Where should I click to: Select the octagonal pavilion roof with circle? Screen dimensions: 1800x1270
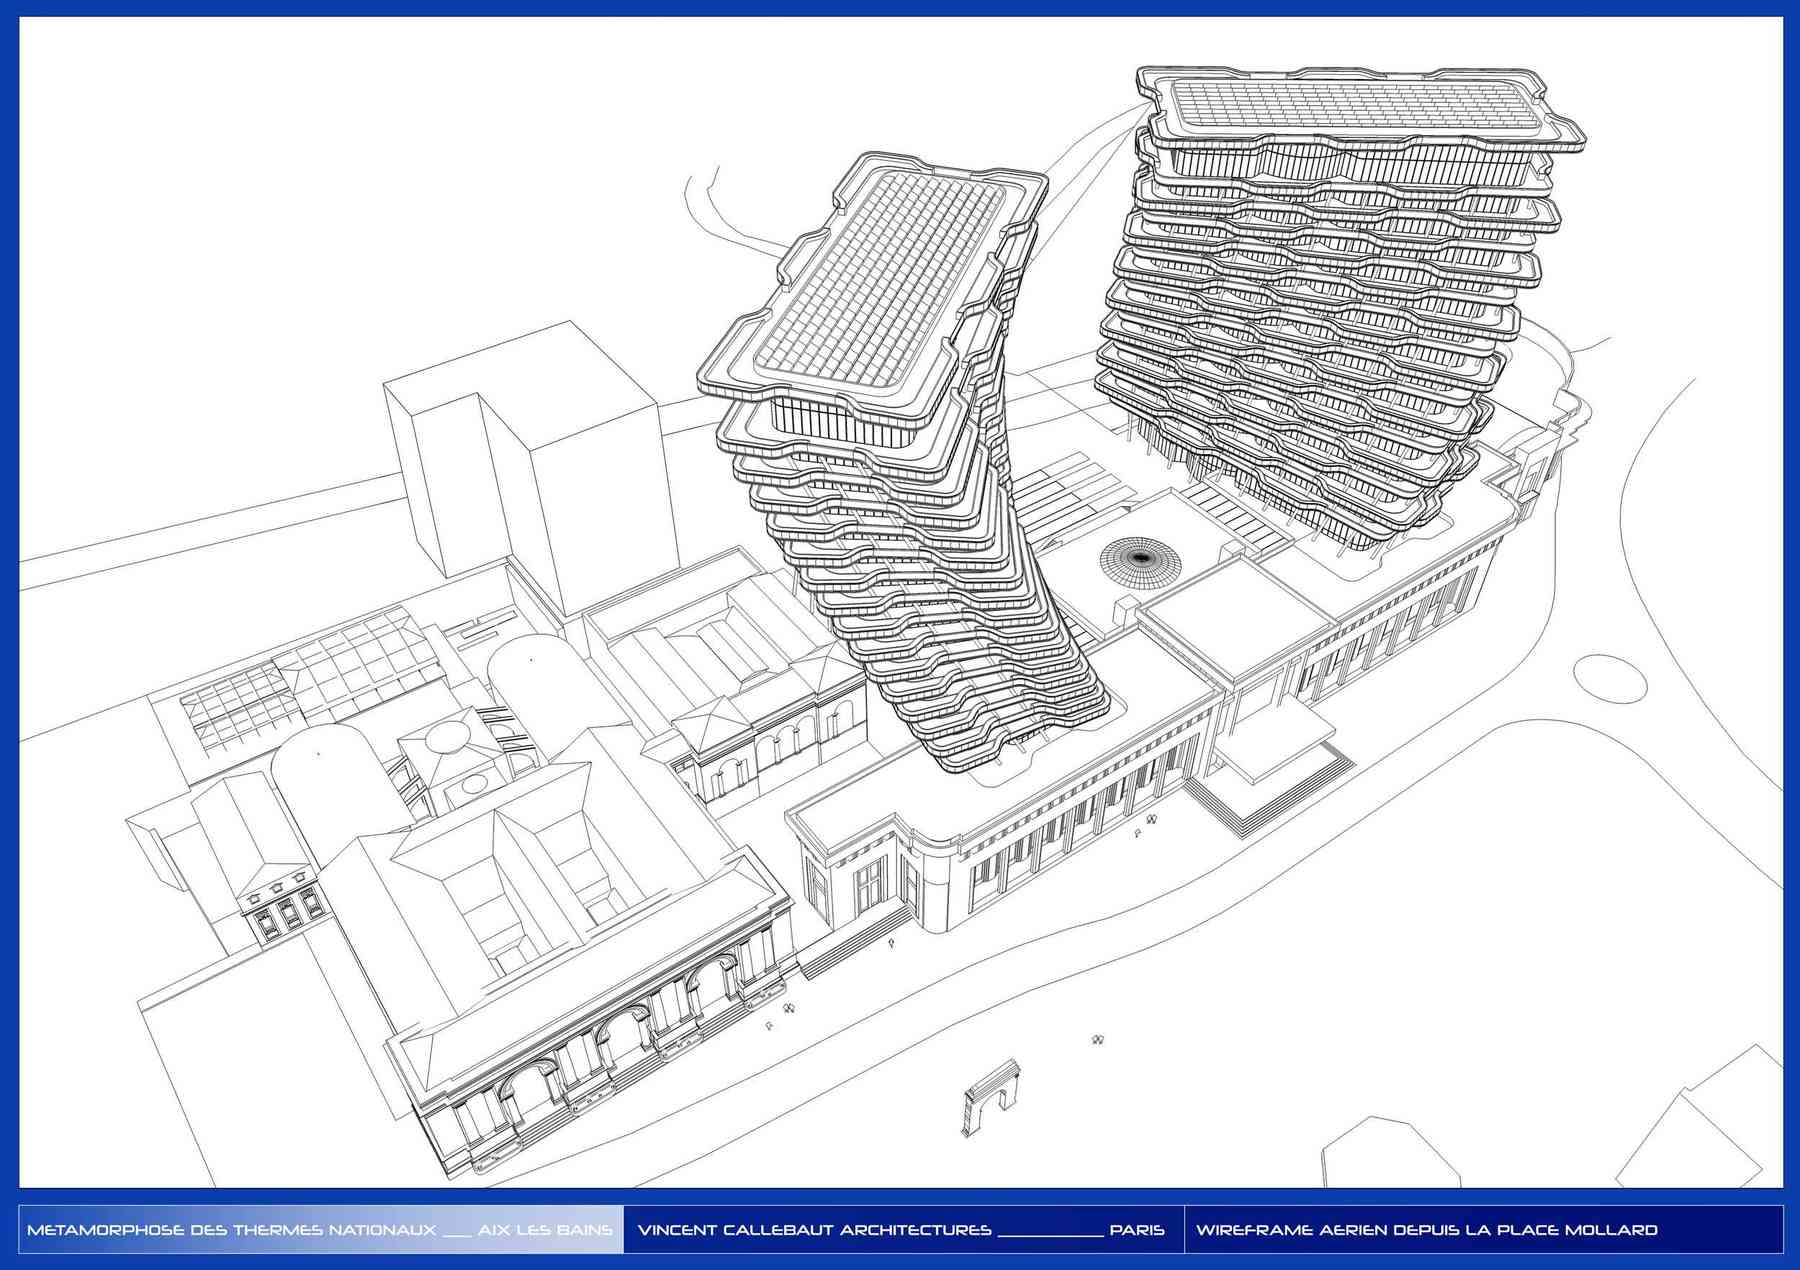[x=445, y=737]
